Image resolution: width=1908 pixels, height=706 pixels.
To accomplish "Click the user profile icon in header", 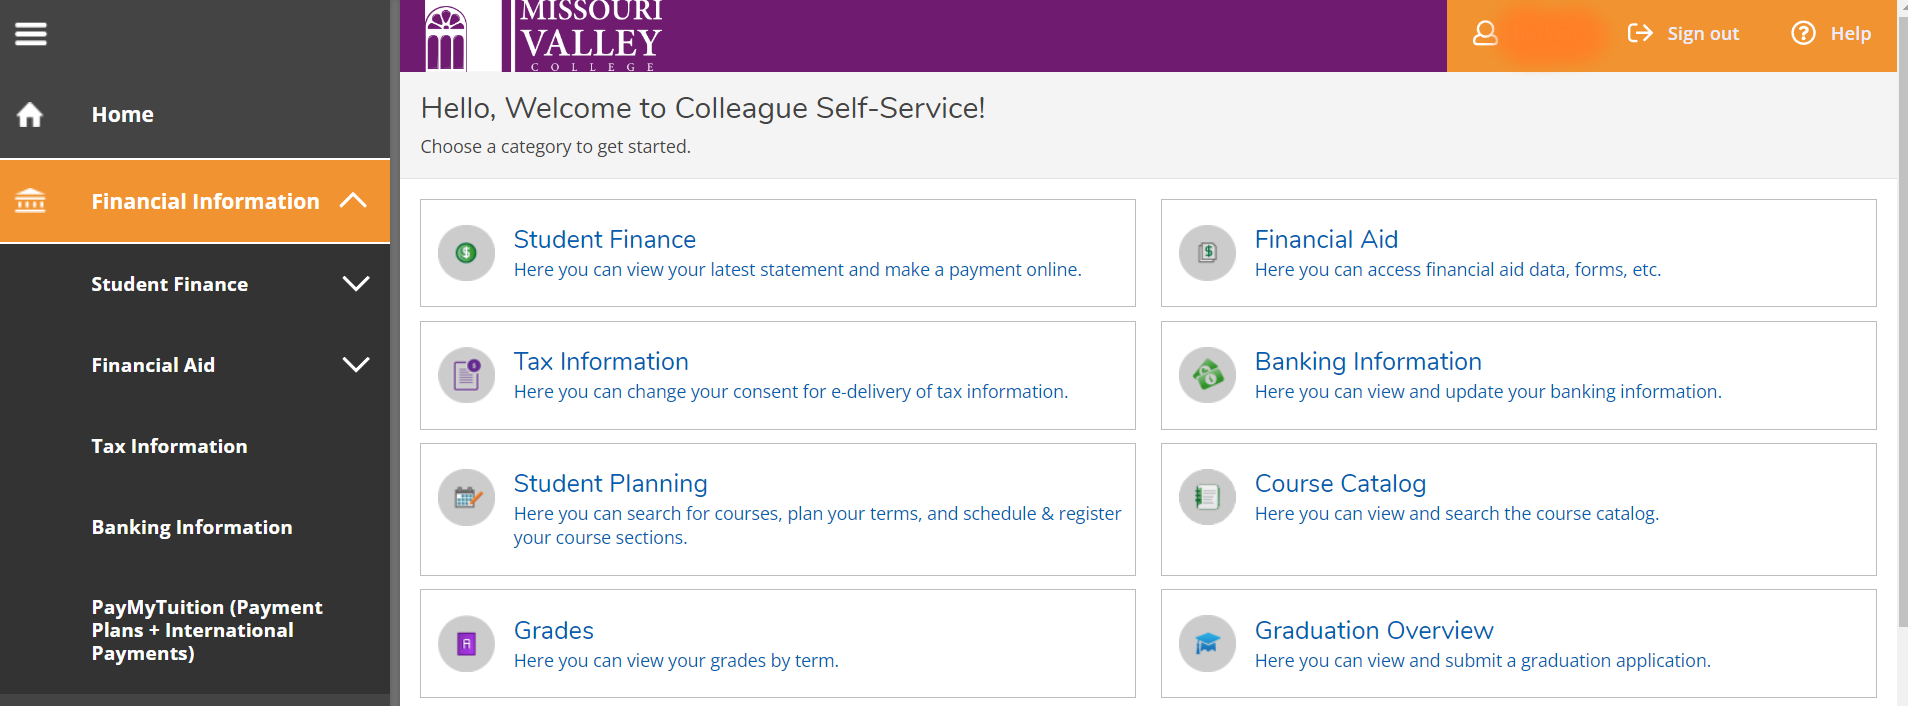I will tap(1485, 34).
